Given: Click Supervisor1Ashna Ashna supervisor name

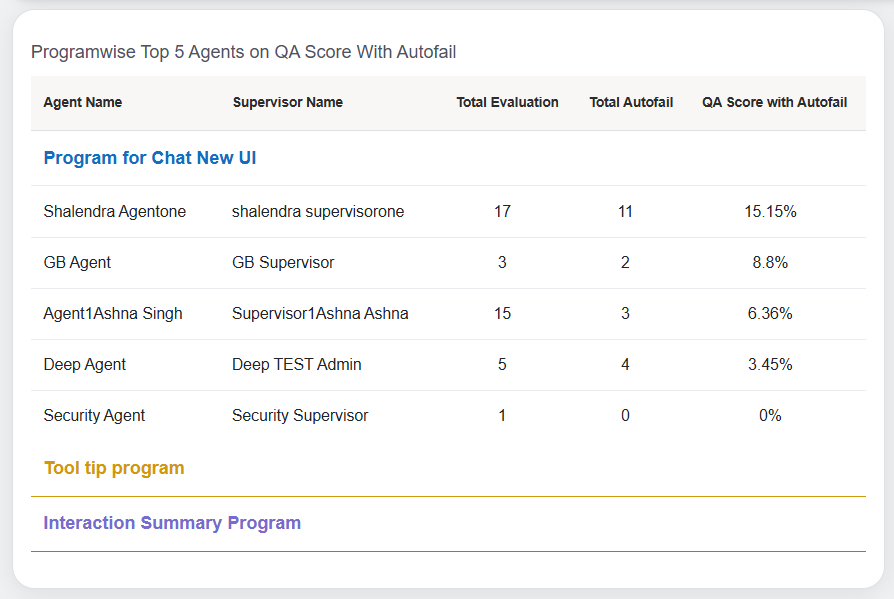Looking at the screenshot, I should click(320, 314).
